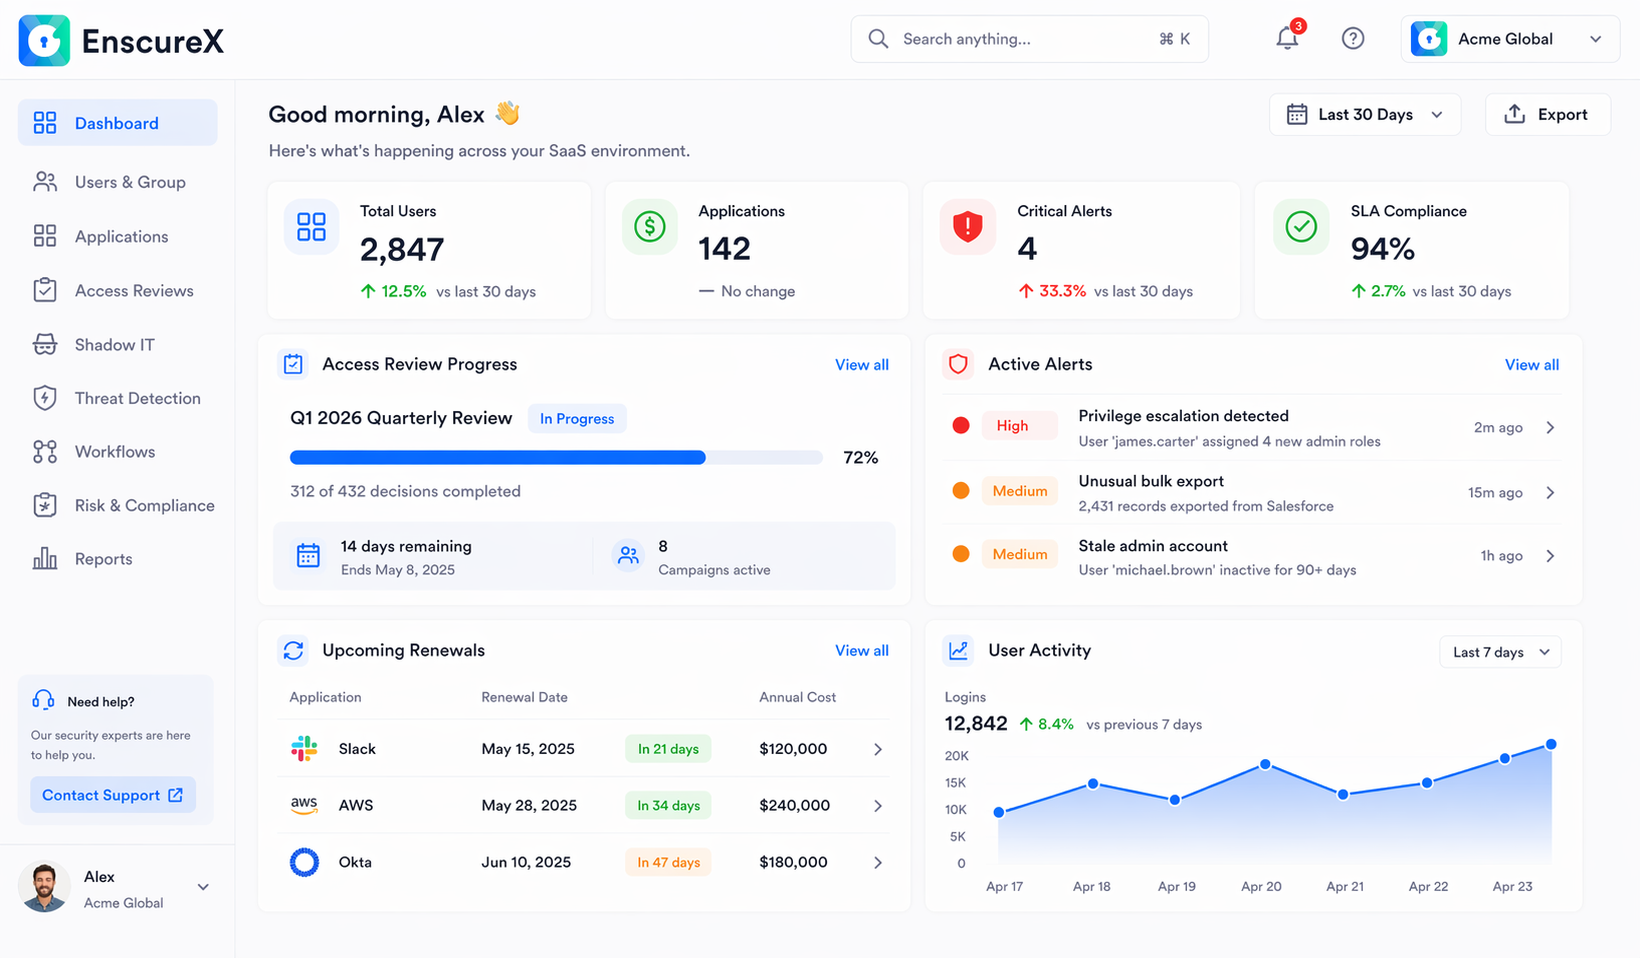1640x958 pixels.
Task: Change User Activity to another period dropdown
Action: pyautogui.click(x=1499, y=651)
